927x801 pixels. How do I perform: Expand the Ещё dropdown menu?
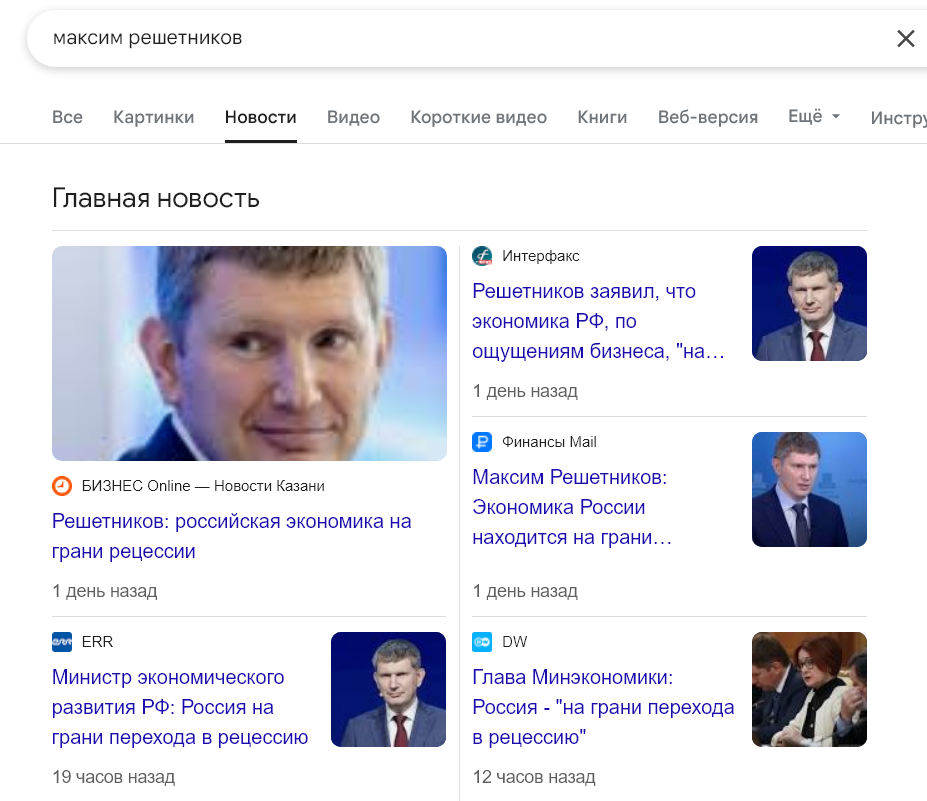[813, 116]
